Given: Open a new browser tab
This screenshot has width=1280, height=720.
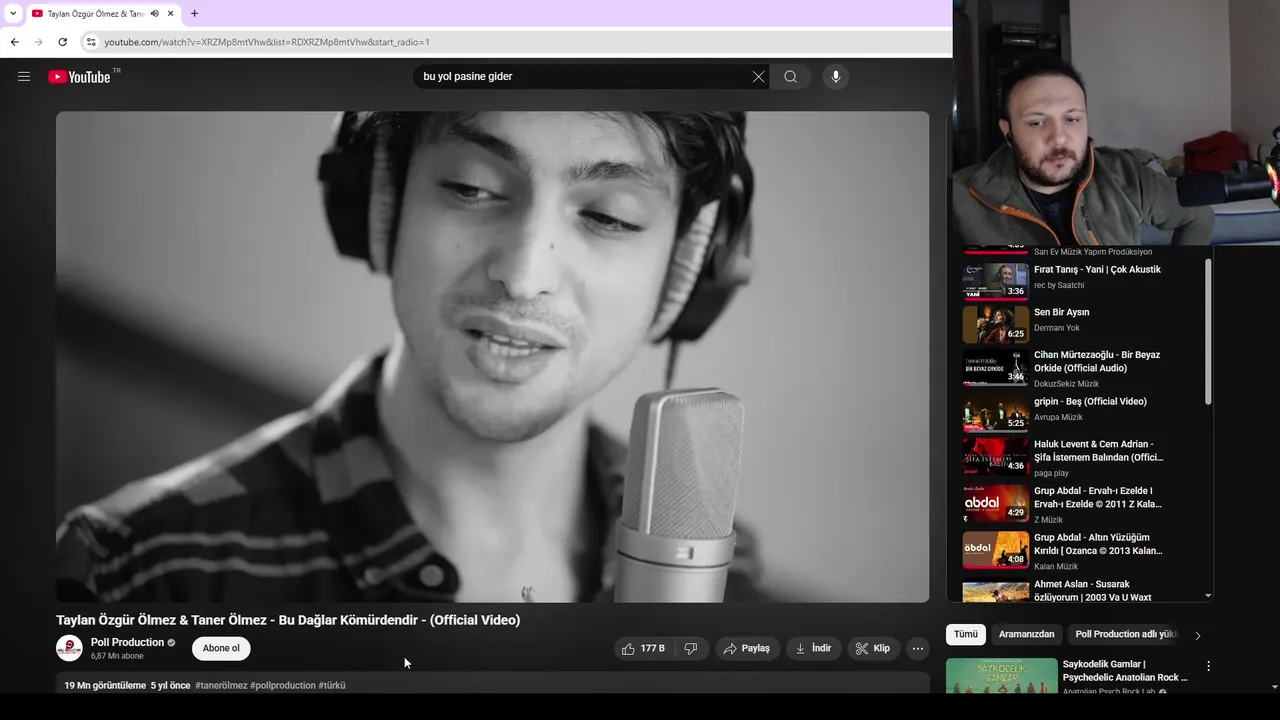Looking at the screenshot, I should (x=194, y=14).
